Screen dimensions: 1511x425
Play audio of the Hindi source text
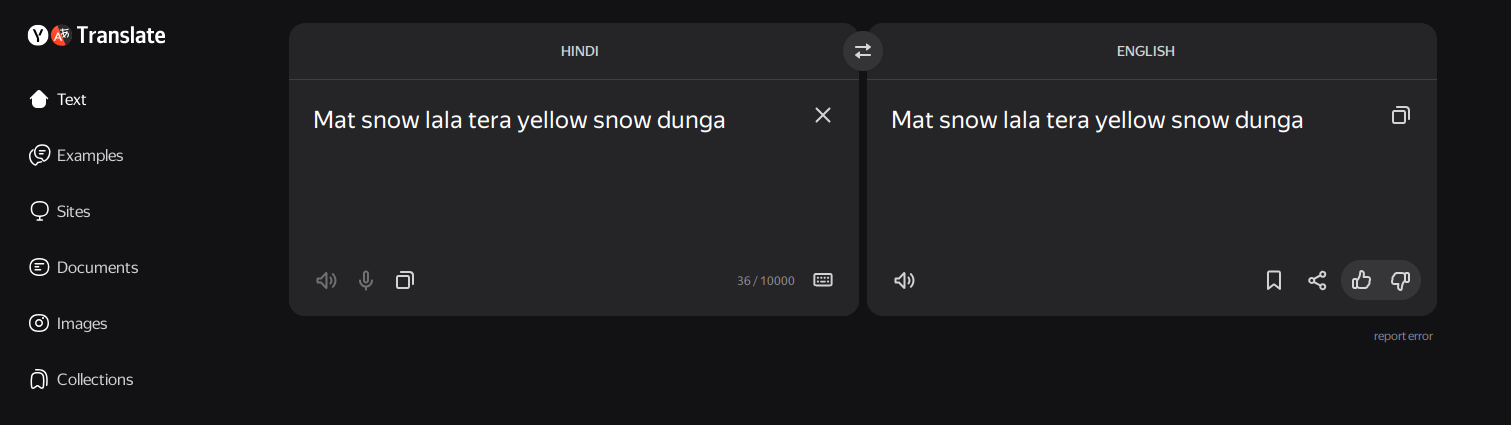pos(326,281)
